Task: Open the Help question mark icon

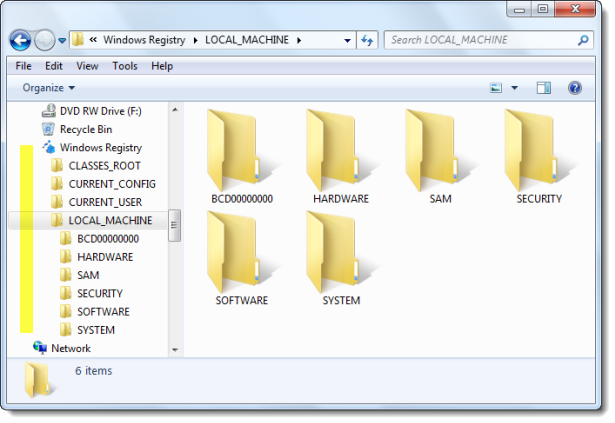Action: click(x=575, y=88)
